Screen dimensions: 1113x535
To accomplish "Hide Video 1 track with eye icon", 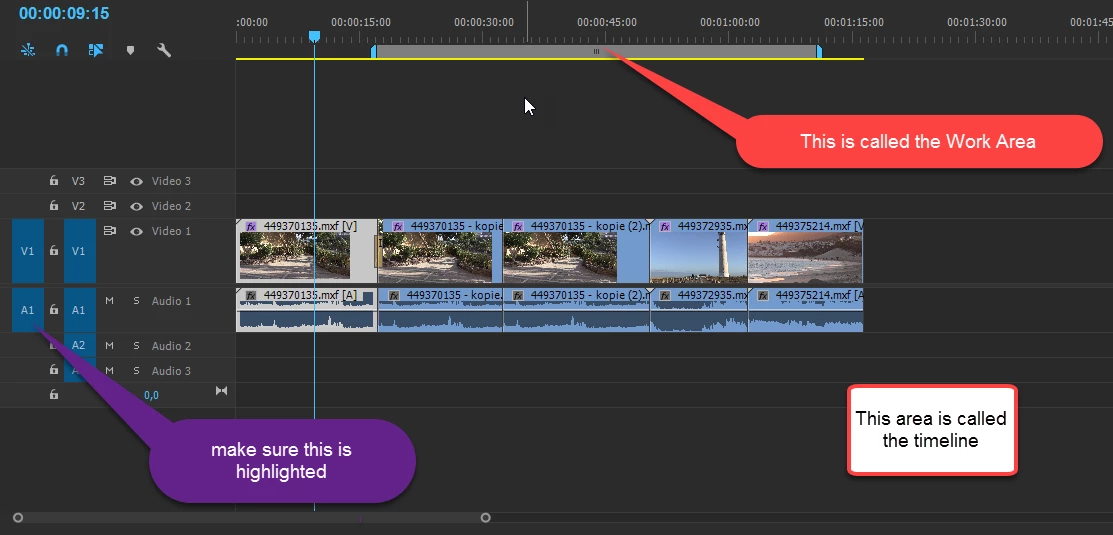I will tap(136, 231).
